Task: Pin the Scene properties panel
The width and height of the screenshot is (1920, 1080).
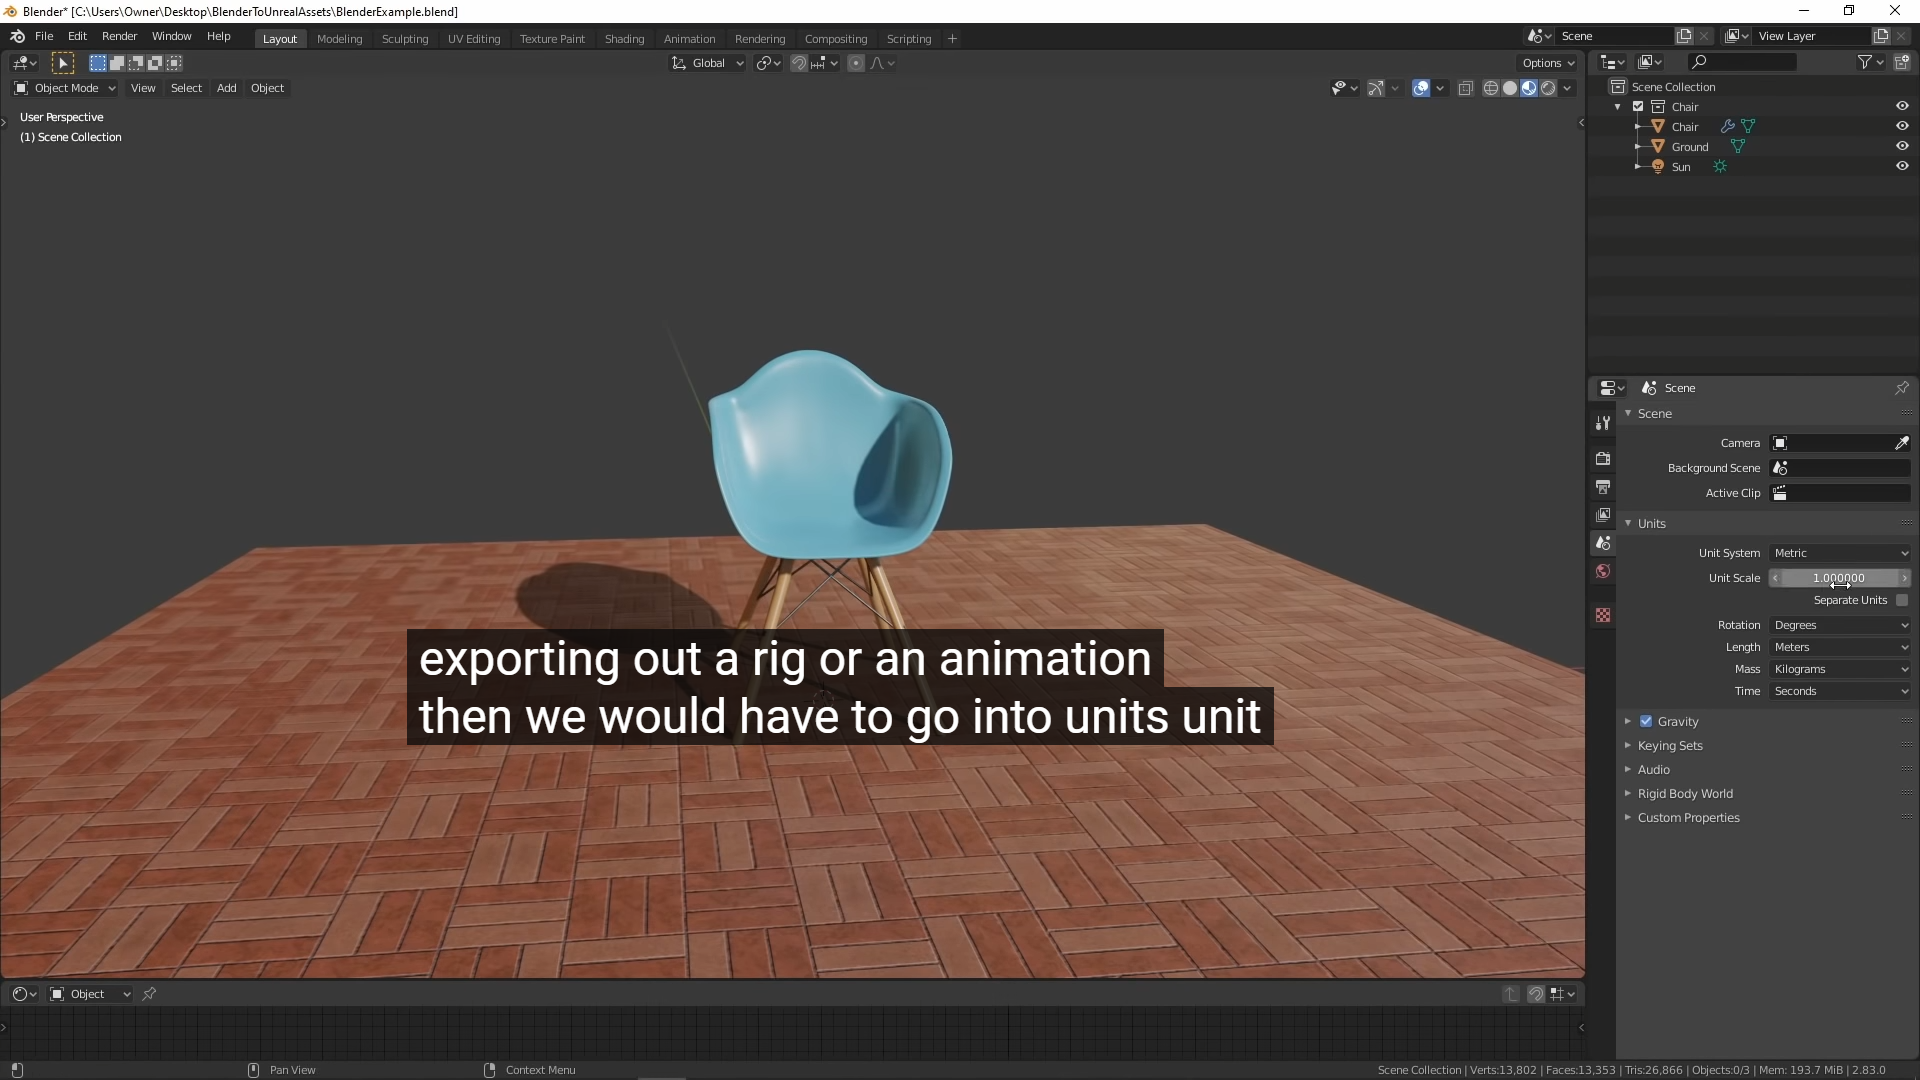Action: click(1901, 388)
